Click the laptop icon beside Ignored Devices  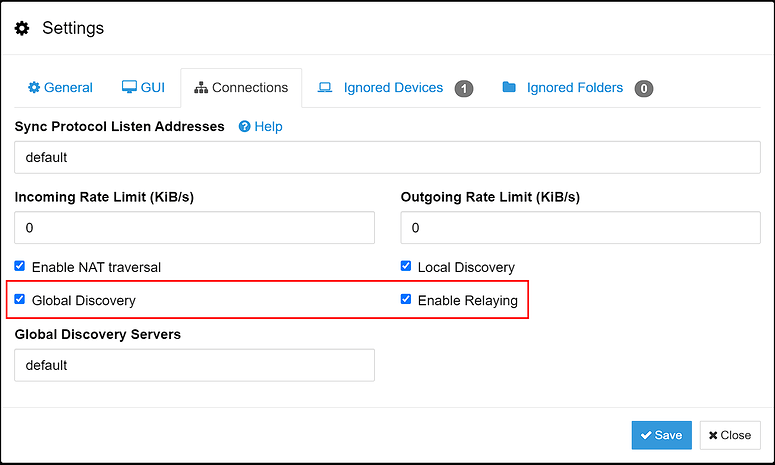coord(325,88)
